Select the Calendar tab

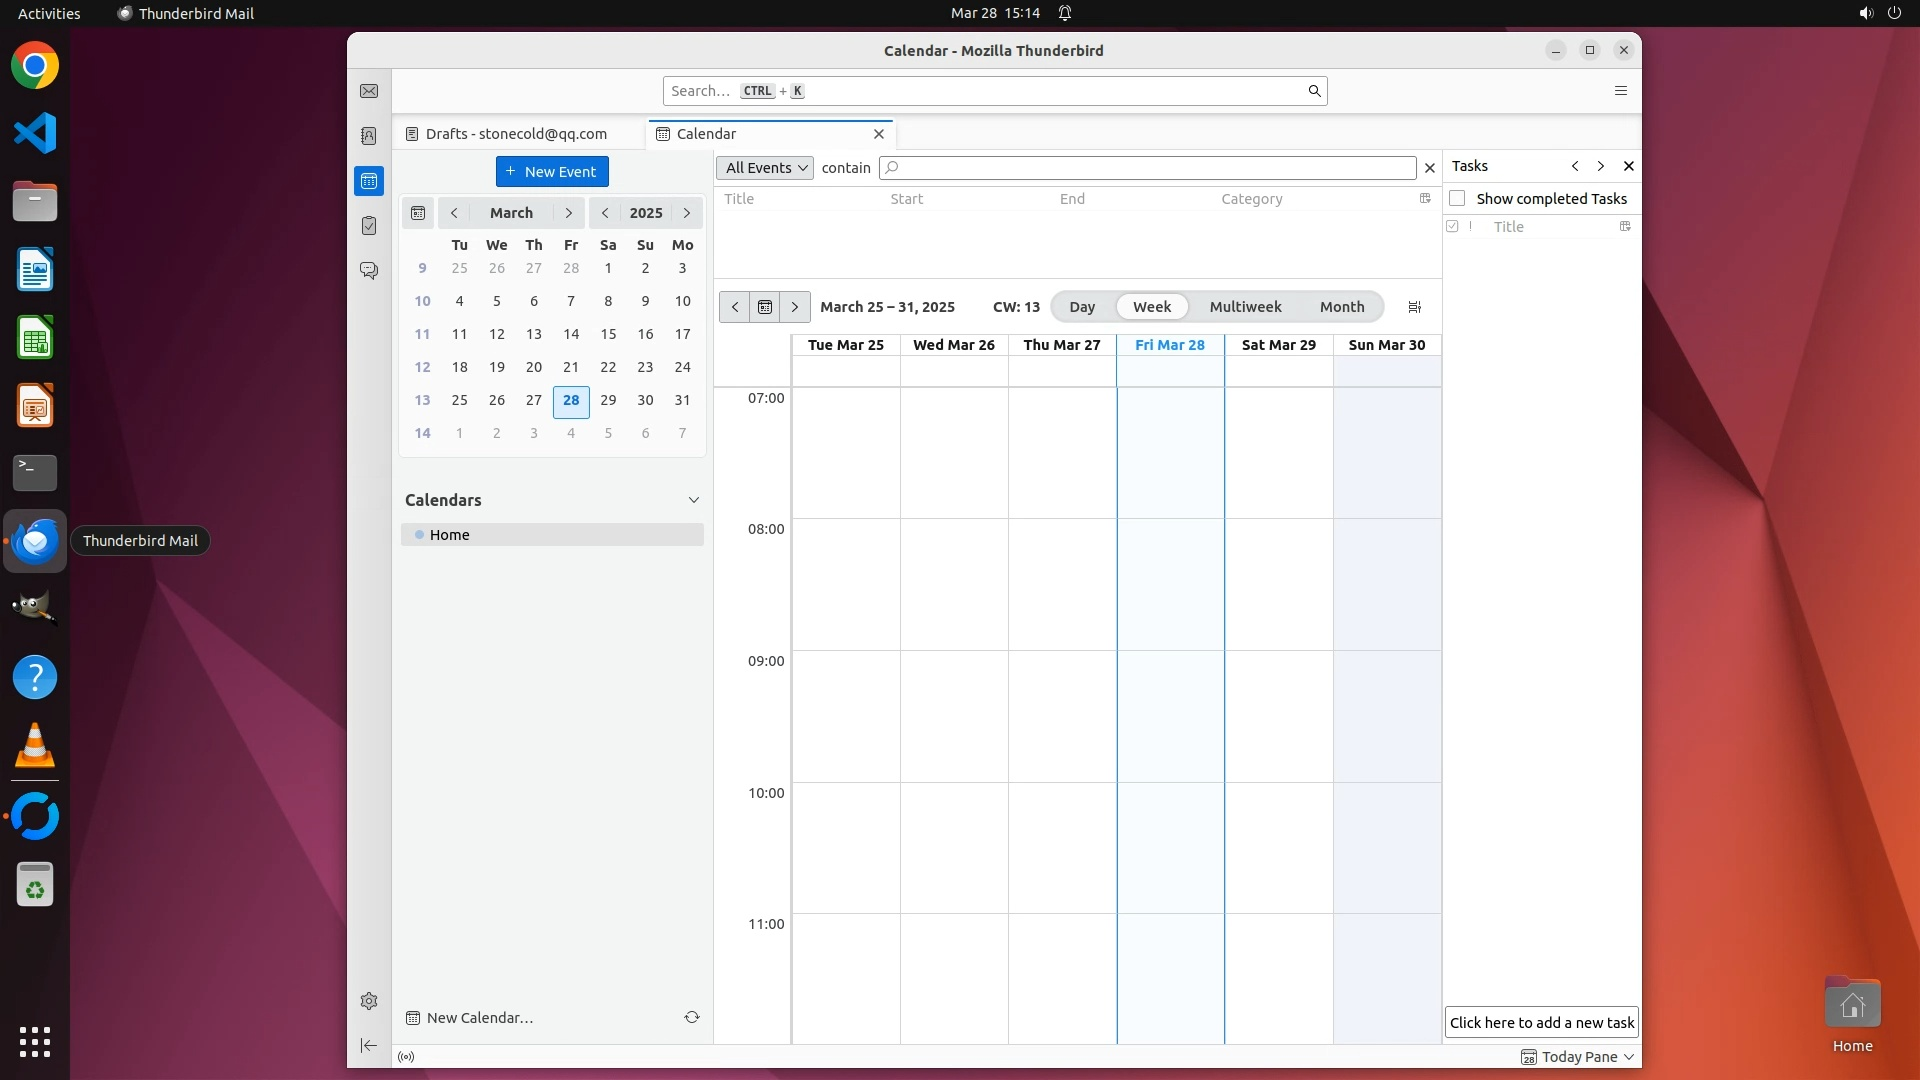tap(706, 134)
